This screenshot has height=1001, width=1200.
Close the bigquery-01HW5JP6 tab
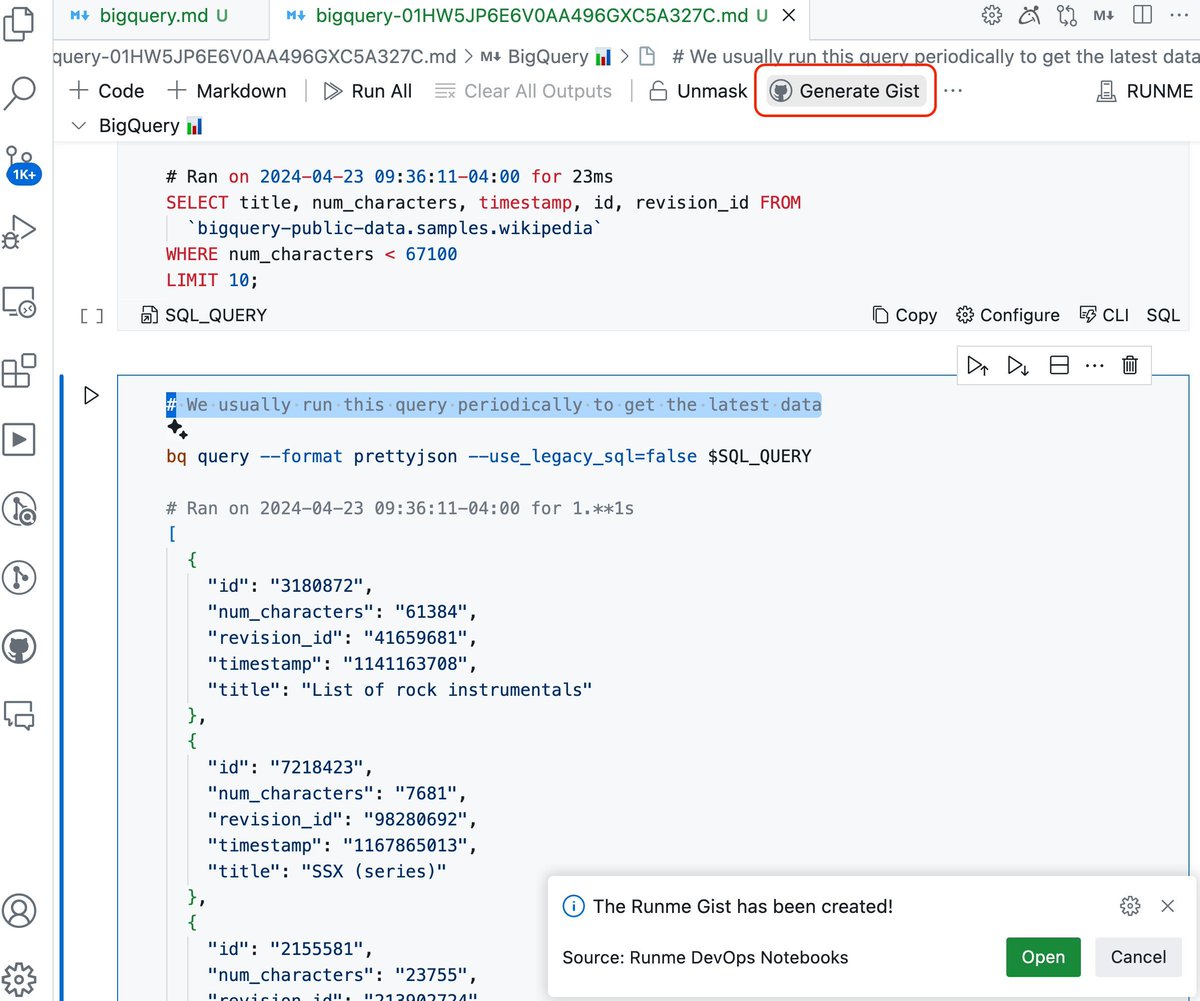pos(788,16)
